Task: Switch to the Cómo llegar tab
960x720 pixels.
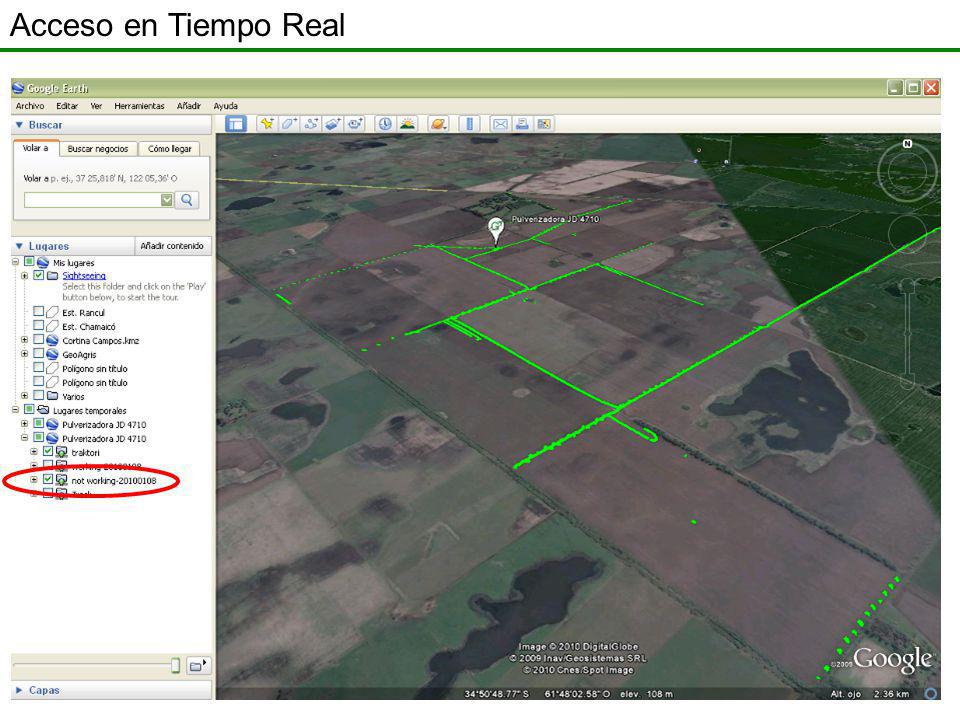Action: (170, 149)
